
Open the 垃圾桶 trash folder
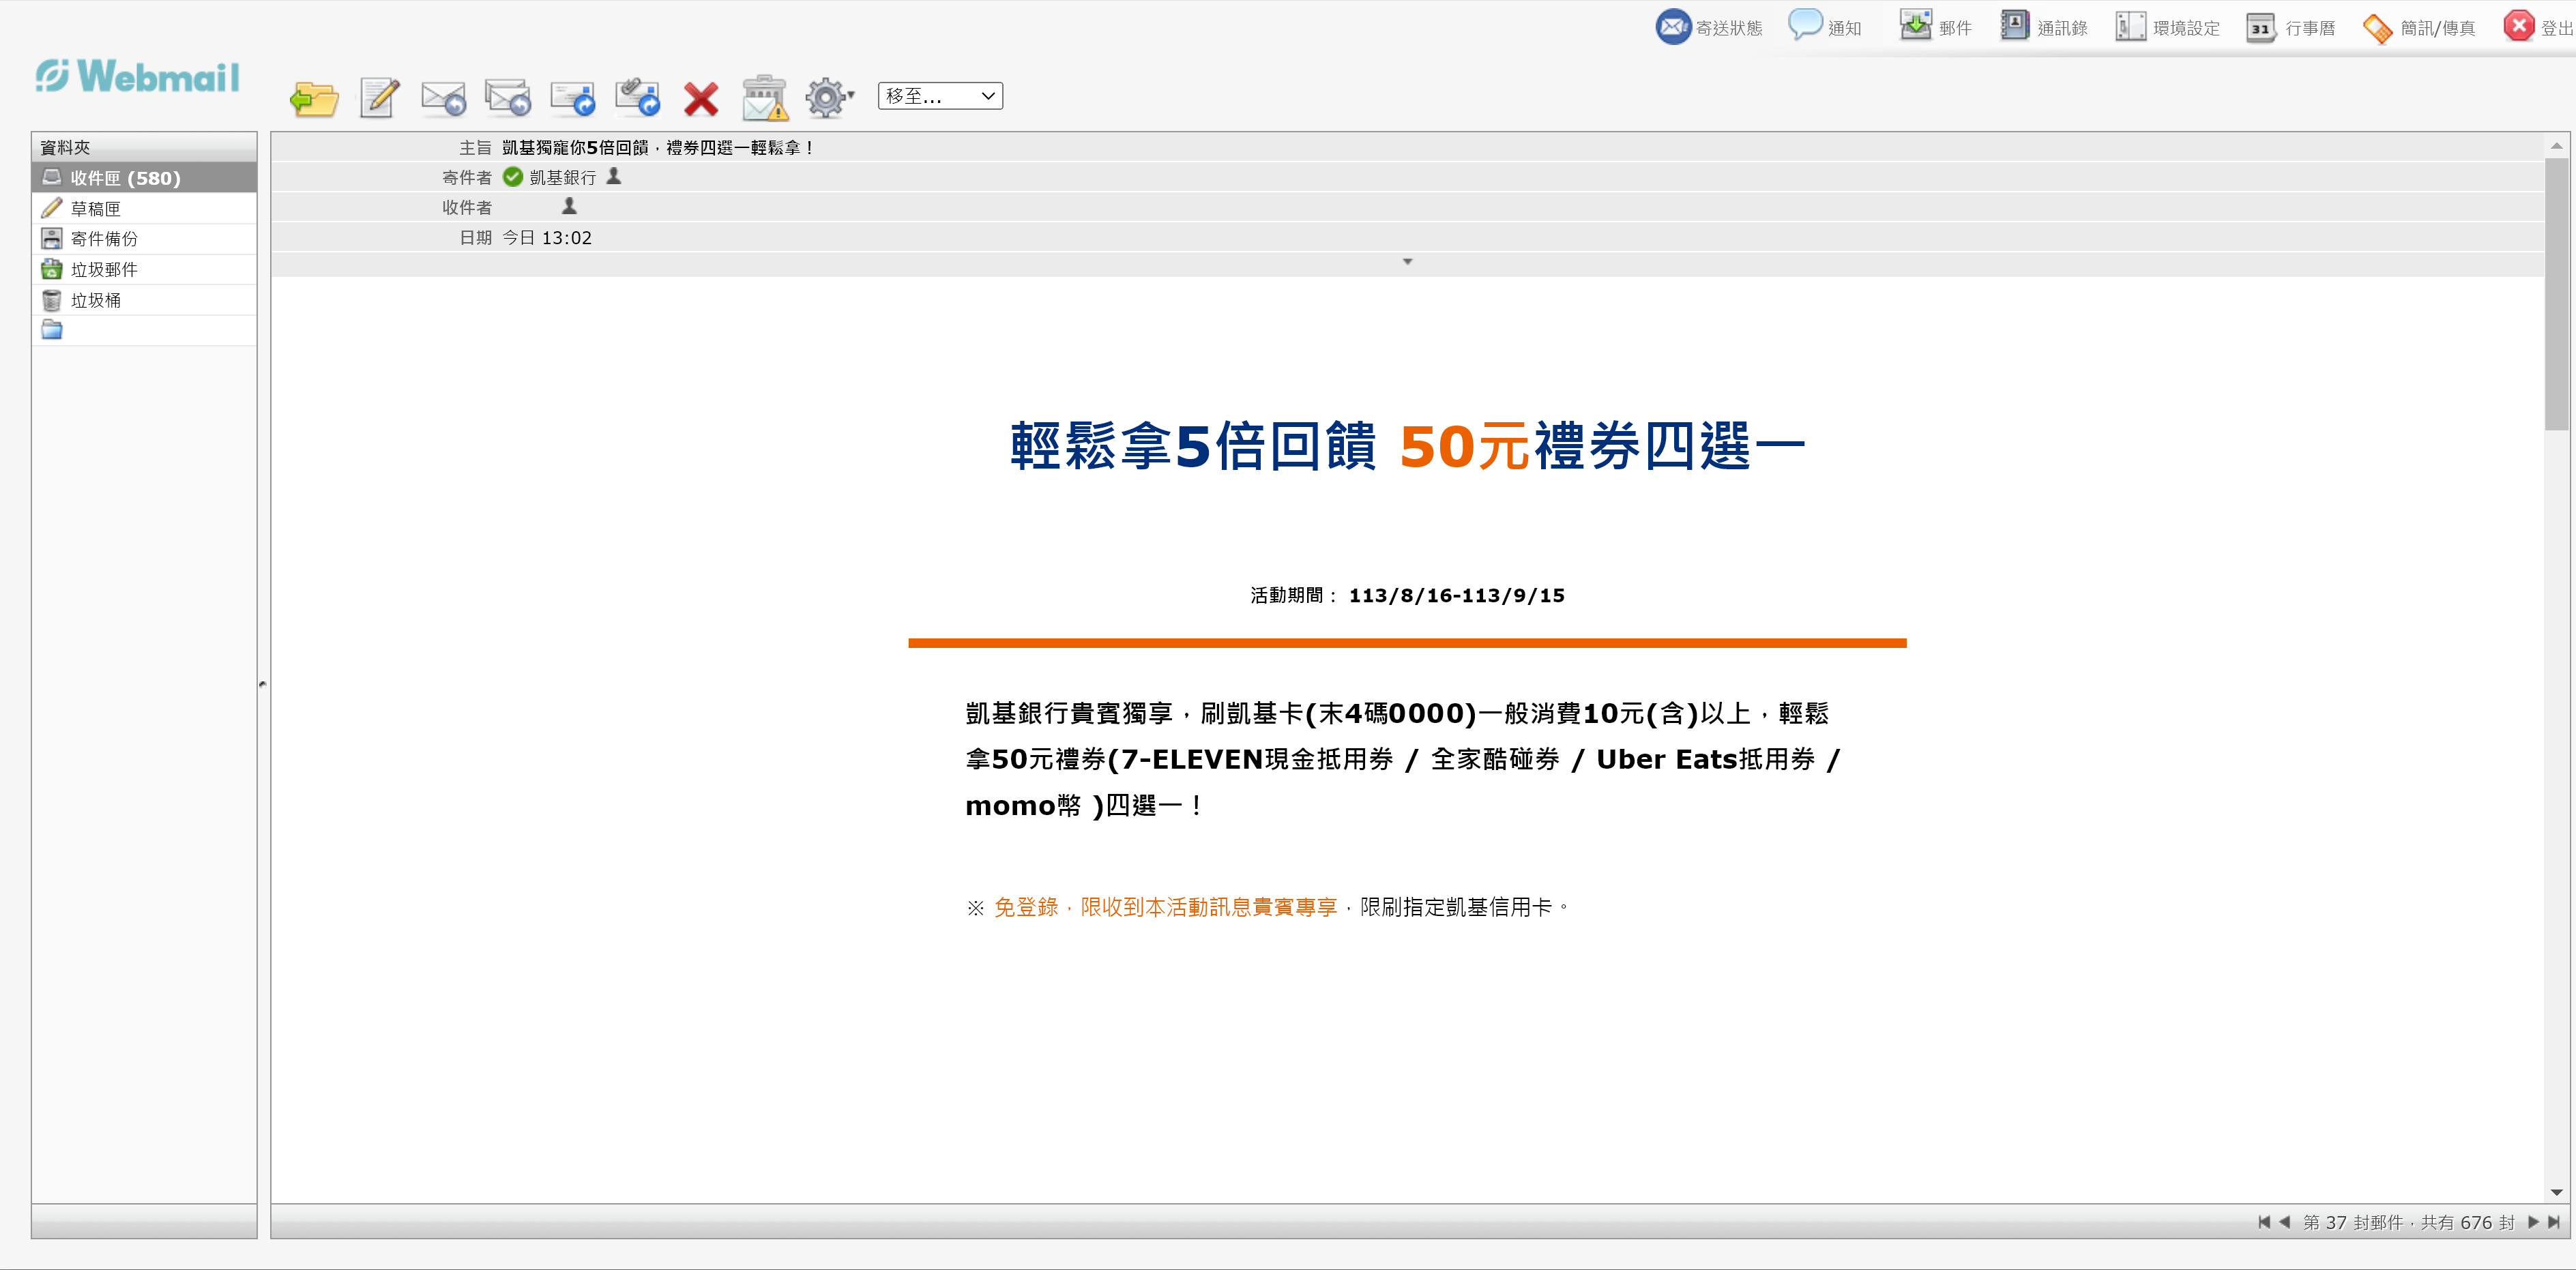click(144, 300)
